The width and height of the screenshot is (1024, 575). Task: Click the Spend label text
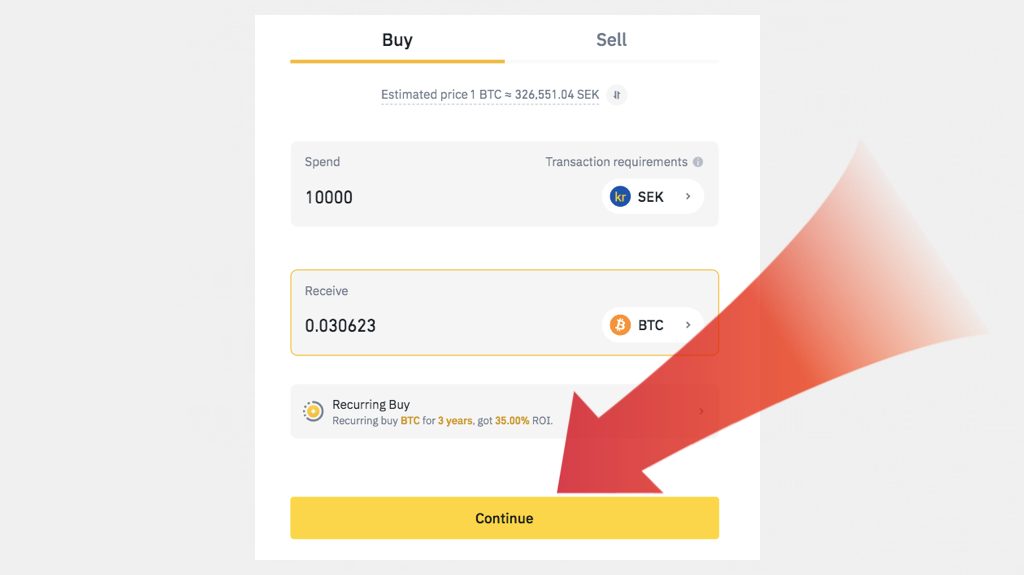pyautogui.click(x=322, y=162)
